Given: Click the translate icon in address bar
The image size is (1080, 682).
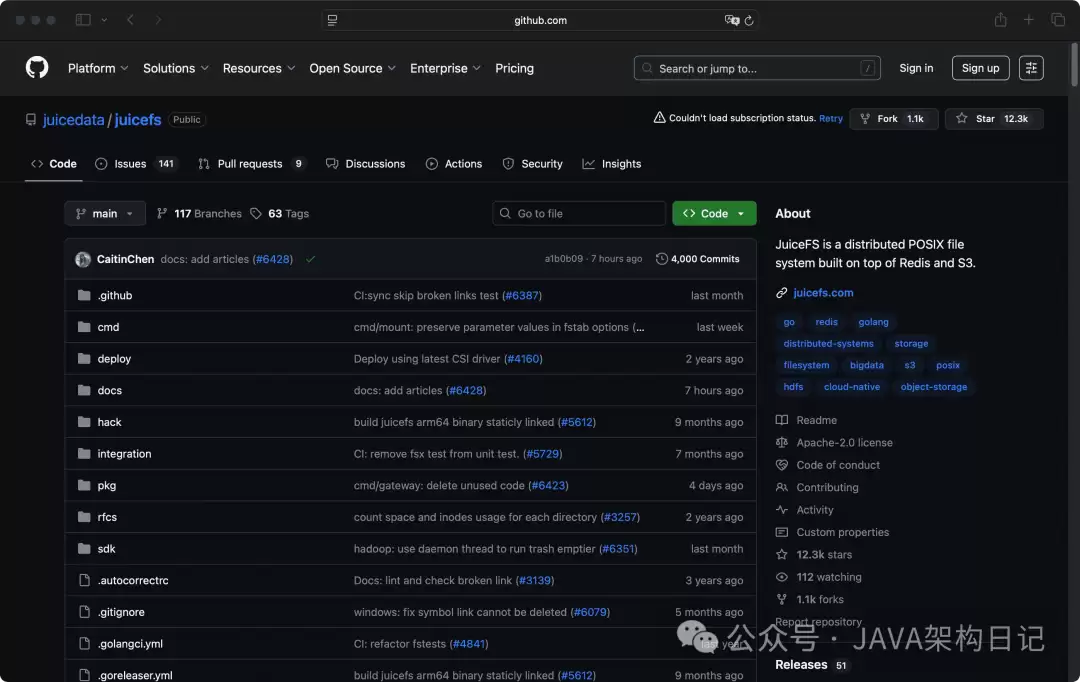Looking at the screenshot, I should tap(732, 20).
